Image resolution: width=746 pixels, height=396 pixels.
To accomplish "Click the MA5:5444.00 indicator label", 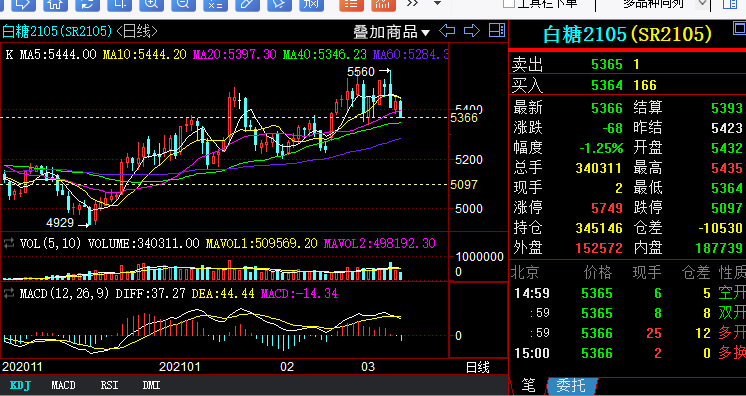I will click(59, 54).
